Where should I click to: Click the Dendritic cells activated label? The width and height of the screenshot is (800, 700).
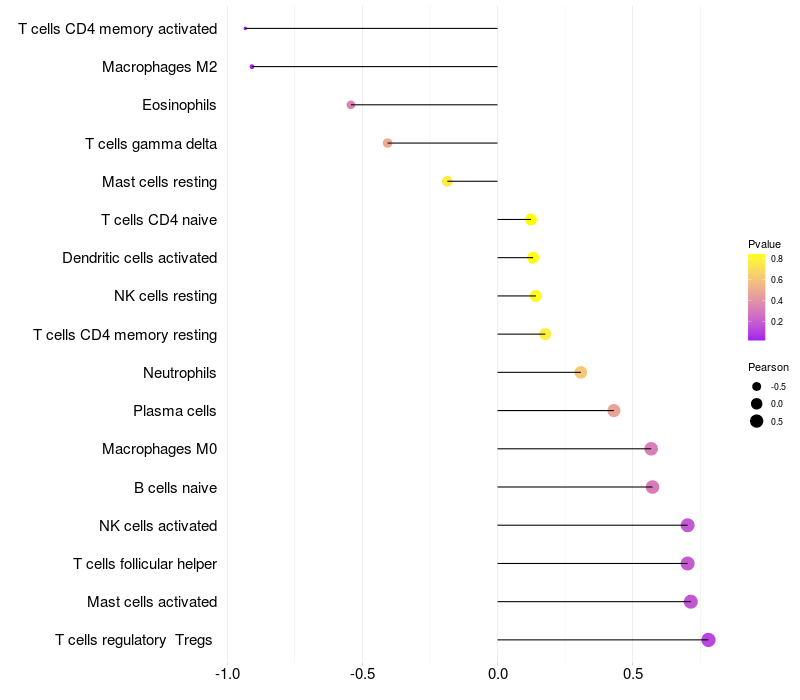pyautogui.click(x=140, y=258)
